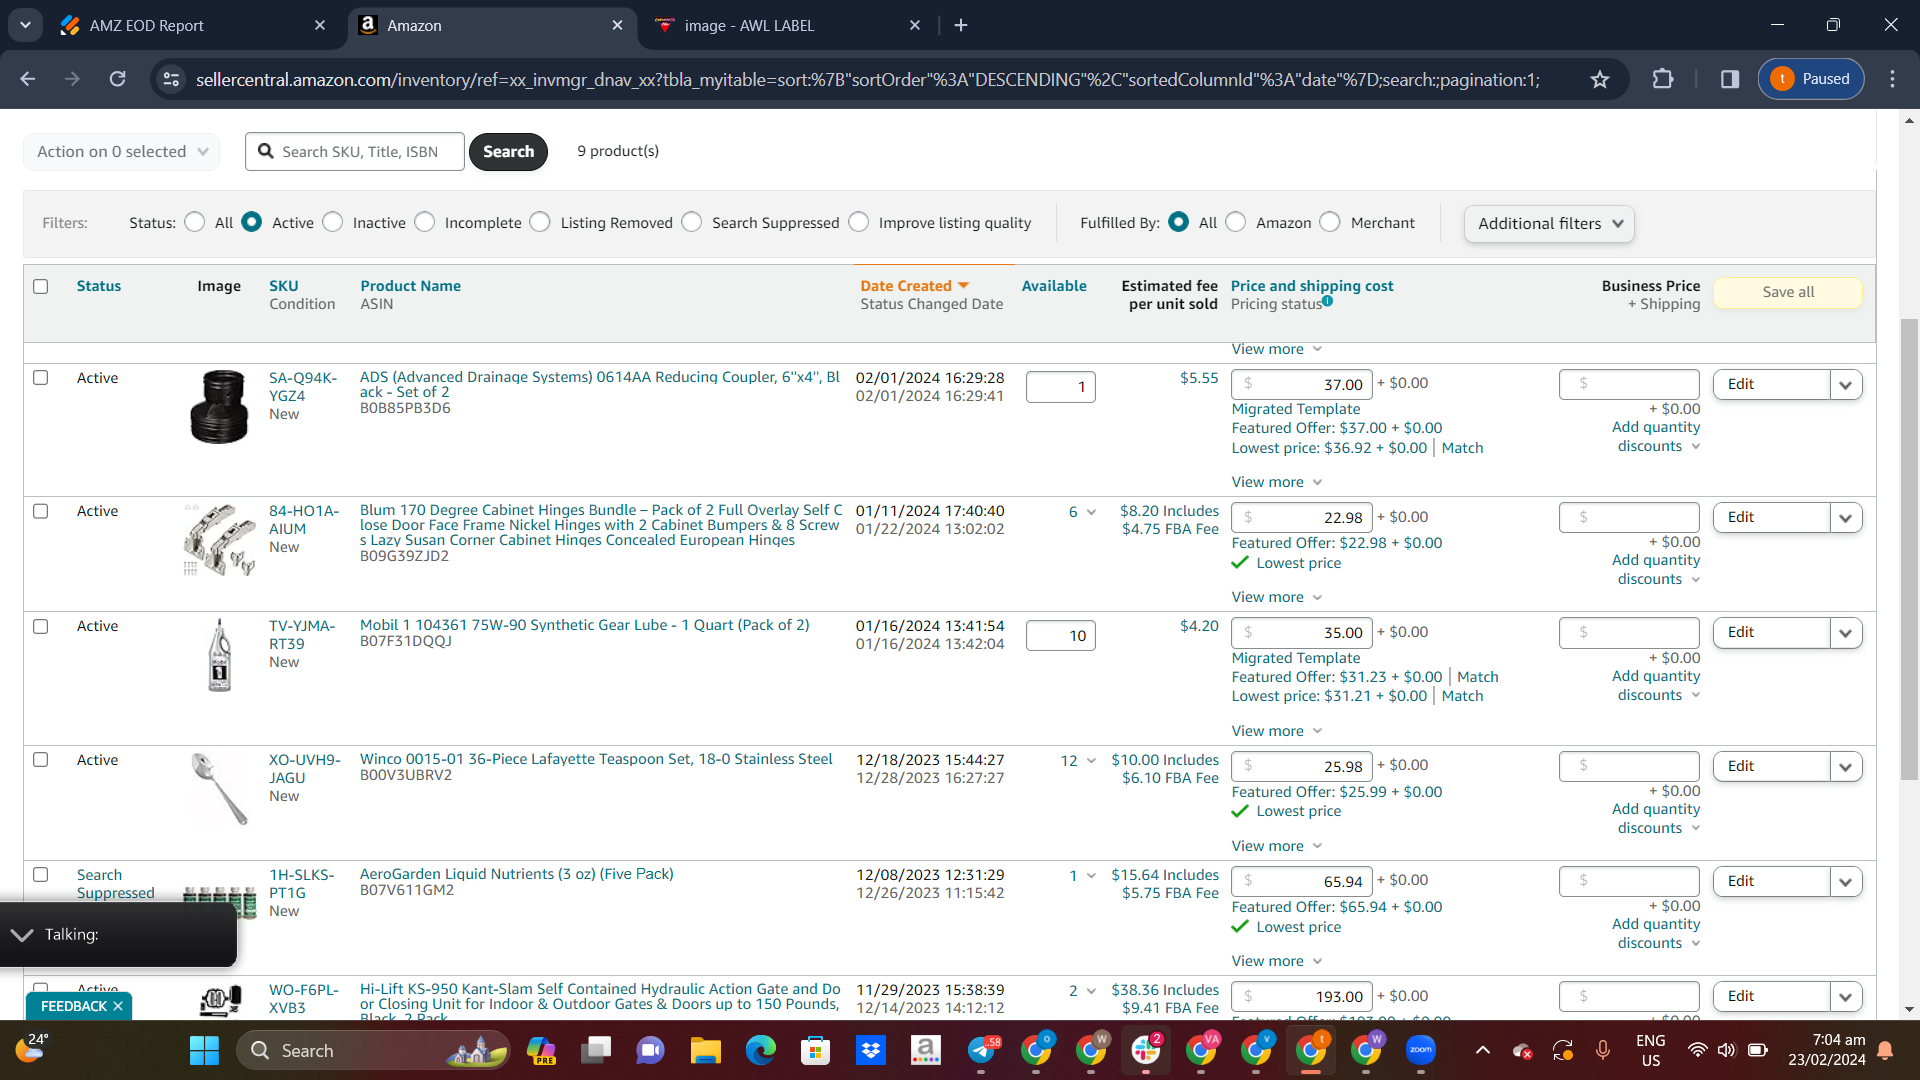Reload the Seller Central page
Image resolution: width=1920 pixels, height=1080 pixels.
pyautogui.click(x=117, y=79)
